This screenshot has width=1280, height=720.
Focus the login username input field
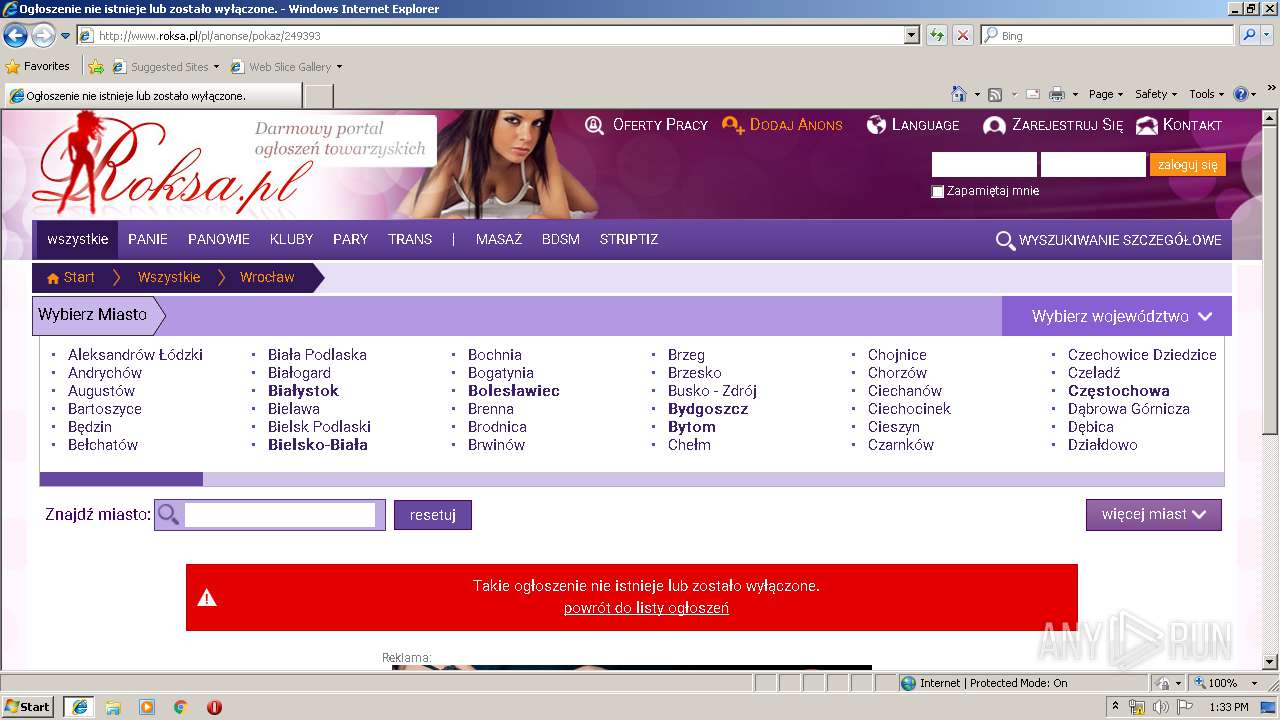coord(984,165)
